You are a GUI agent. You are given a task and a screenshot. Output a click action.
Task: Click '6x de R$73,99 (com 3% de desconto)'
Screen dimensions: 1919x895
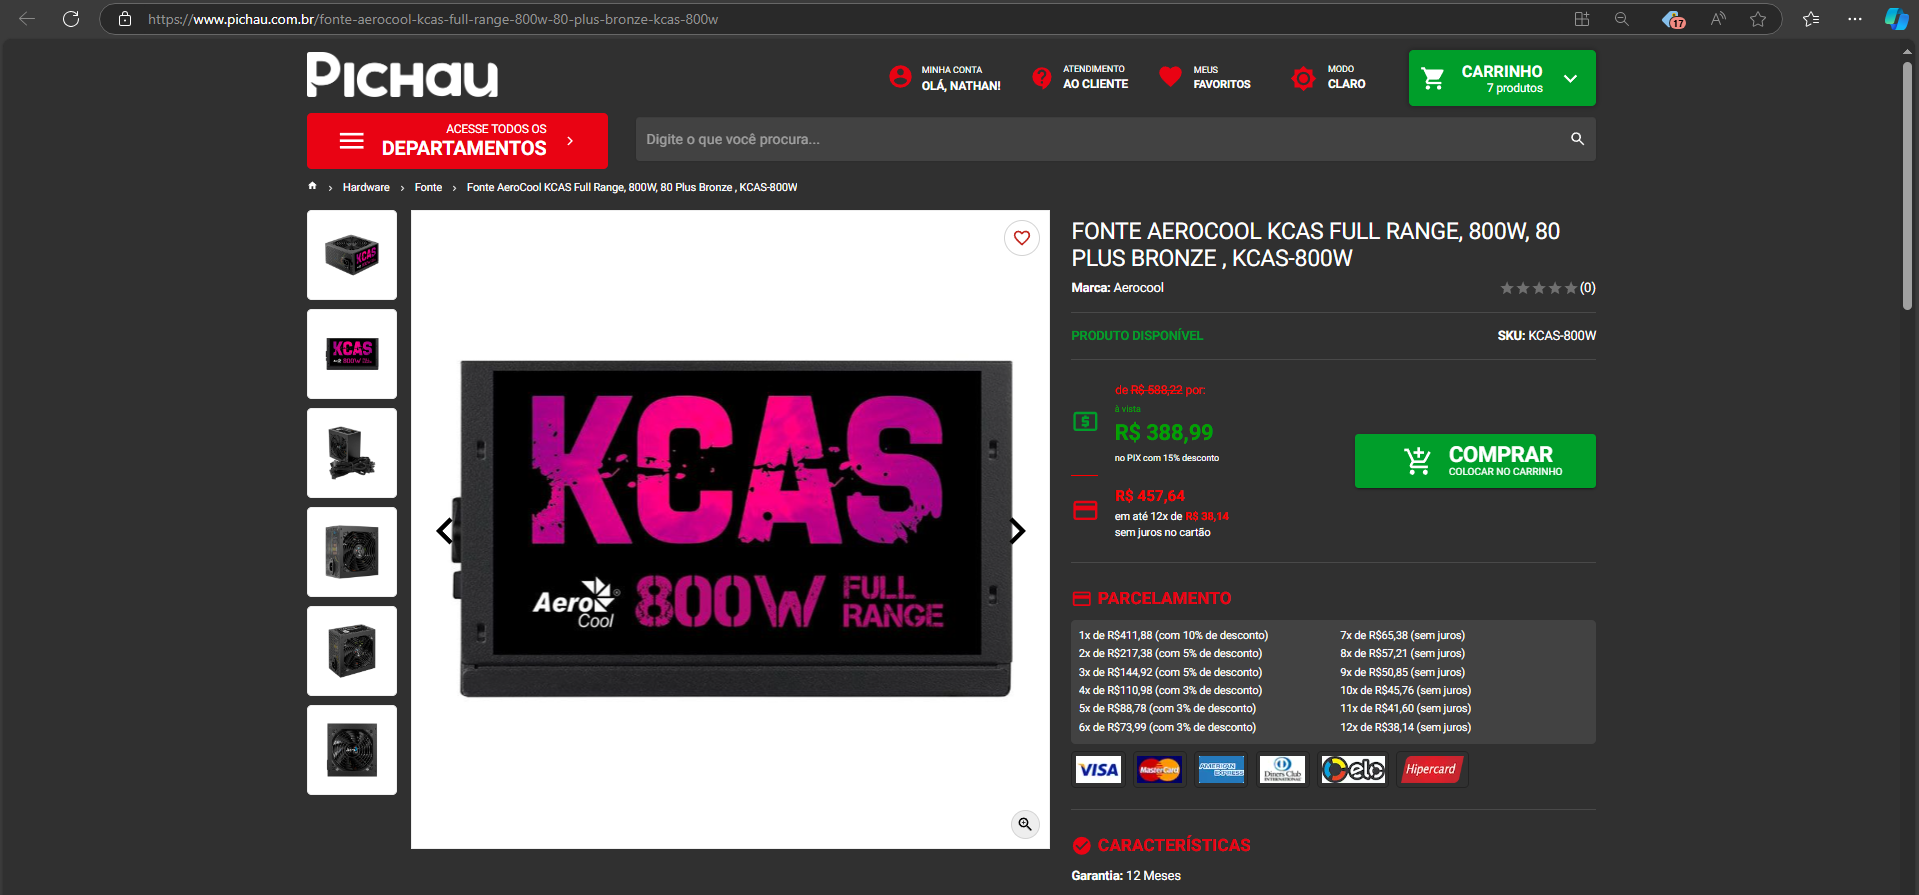(x=1167, y=727)
